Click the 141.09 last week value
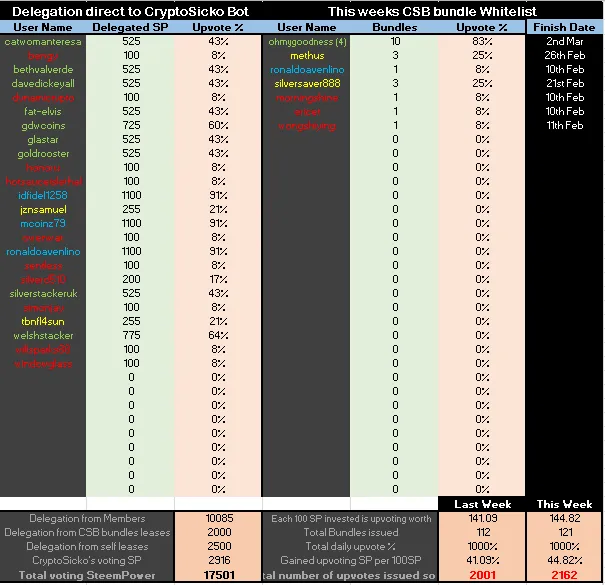Viewport: 605px width, 585px height. [483, 518]
